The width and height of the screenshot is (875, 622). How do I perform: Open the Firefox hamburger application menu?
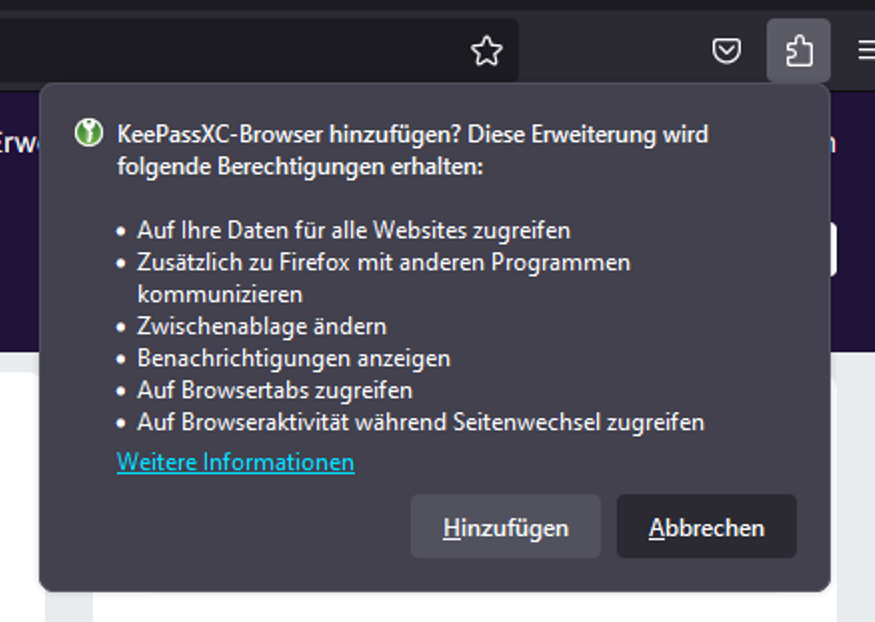coord(867,51)
